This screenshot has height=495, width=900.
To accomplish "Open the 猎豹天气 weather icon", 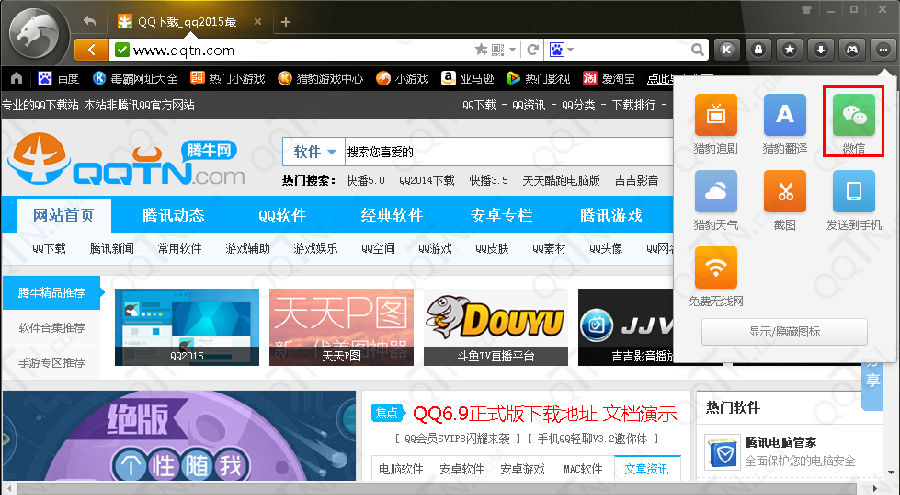I will pyautogui.click(x=715, y=191).
